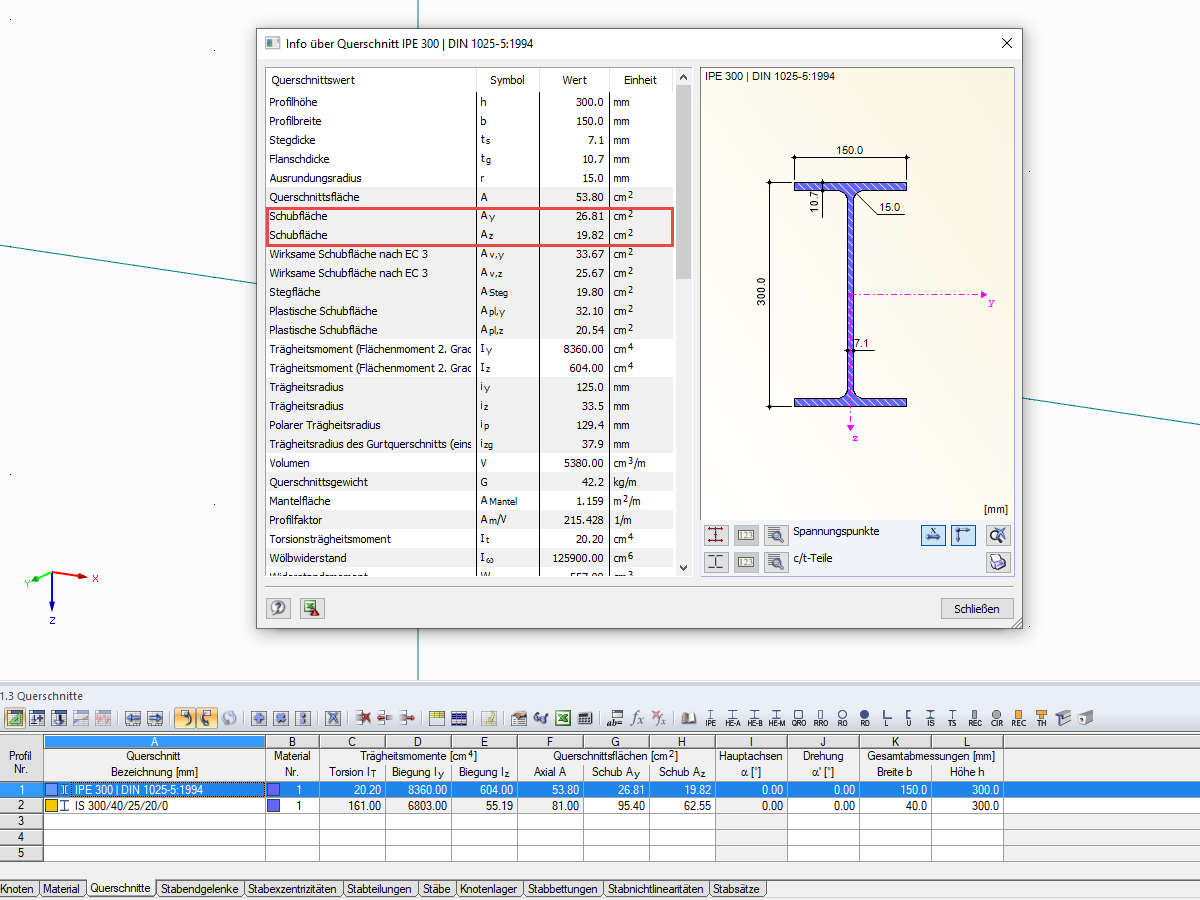Click the Undo icon in the table toolbar

(x=184, y=718)
